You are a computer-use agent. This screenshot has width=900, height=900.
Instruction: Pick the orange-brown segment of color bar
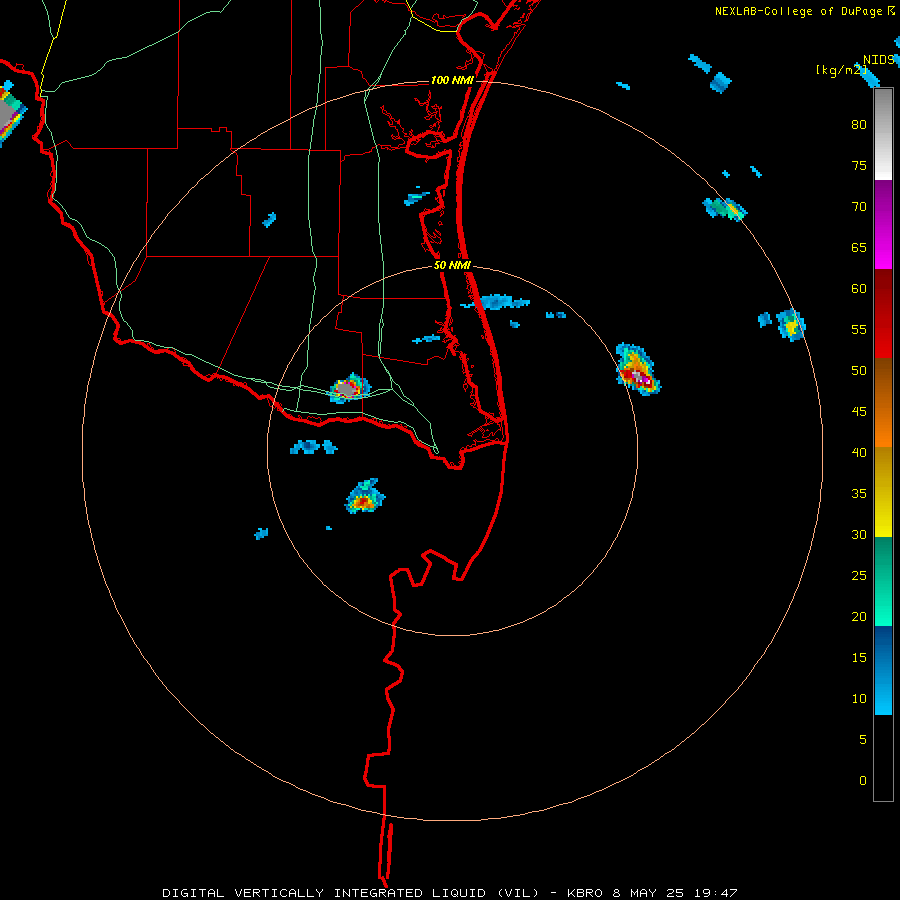pyautogui.click(x=883, y=402)
